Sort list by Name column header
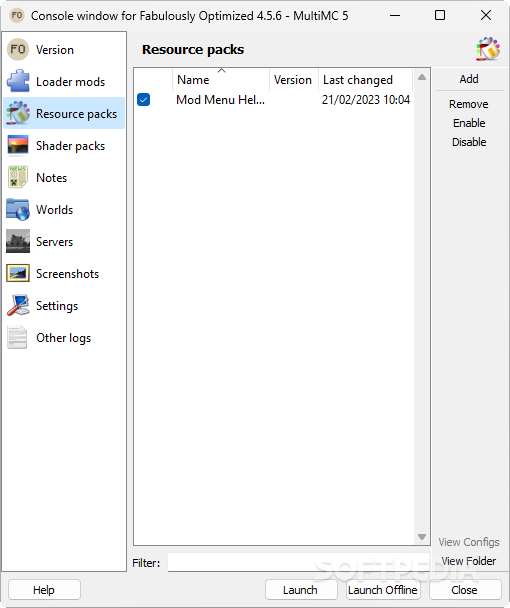510x608 pixels. pyautogui.click(x=221, y=80)
